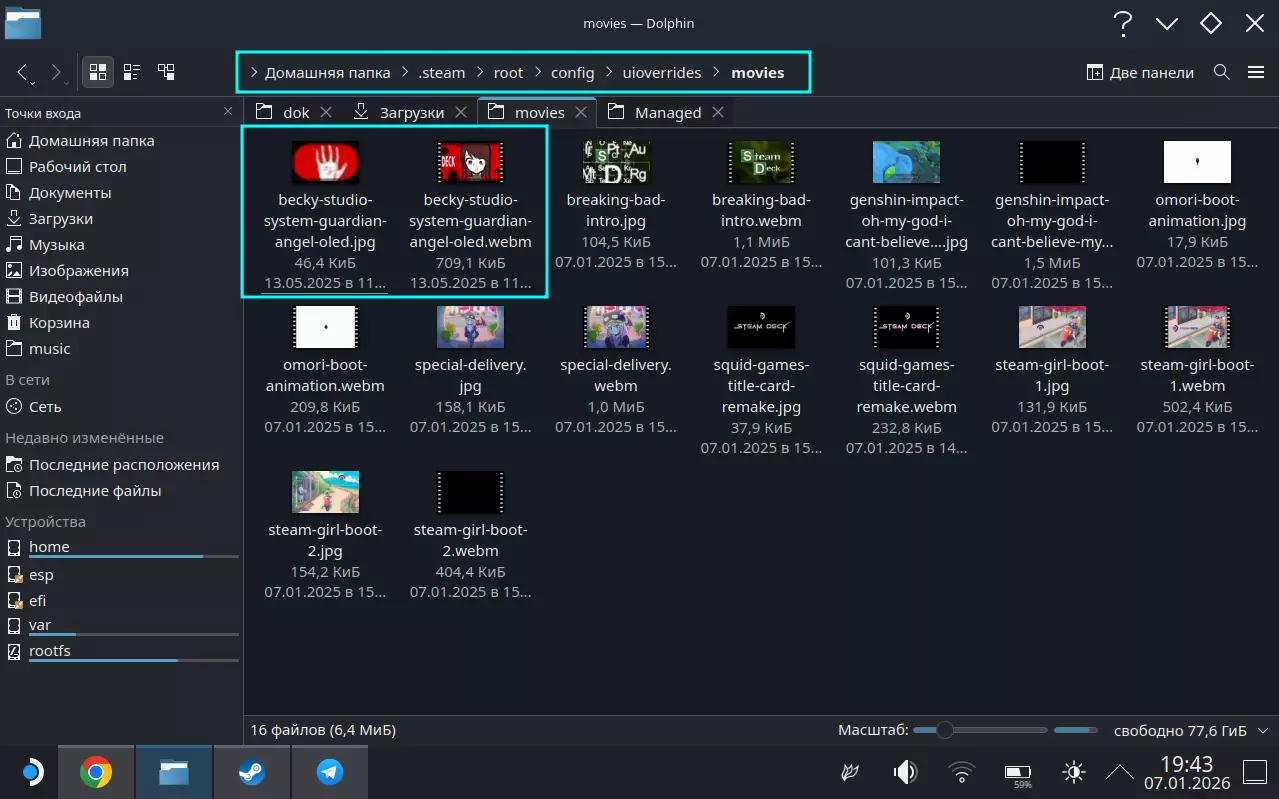1279x799 pixels.
Task: Close the movies tab
Action: 582,112
